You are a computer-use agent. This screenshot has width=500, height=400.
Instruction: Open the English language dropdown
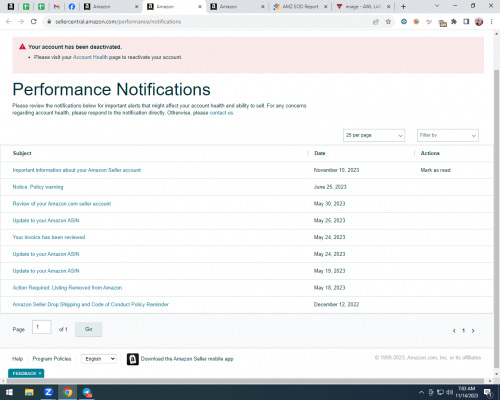[99, 359]
